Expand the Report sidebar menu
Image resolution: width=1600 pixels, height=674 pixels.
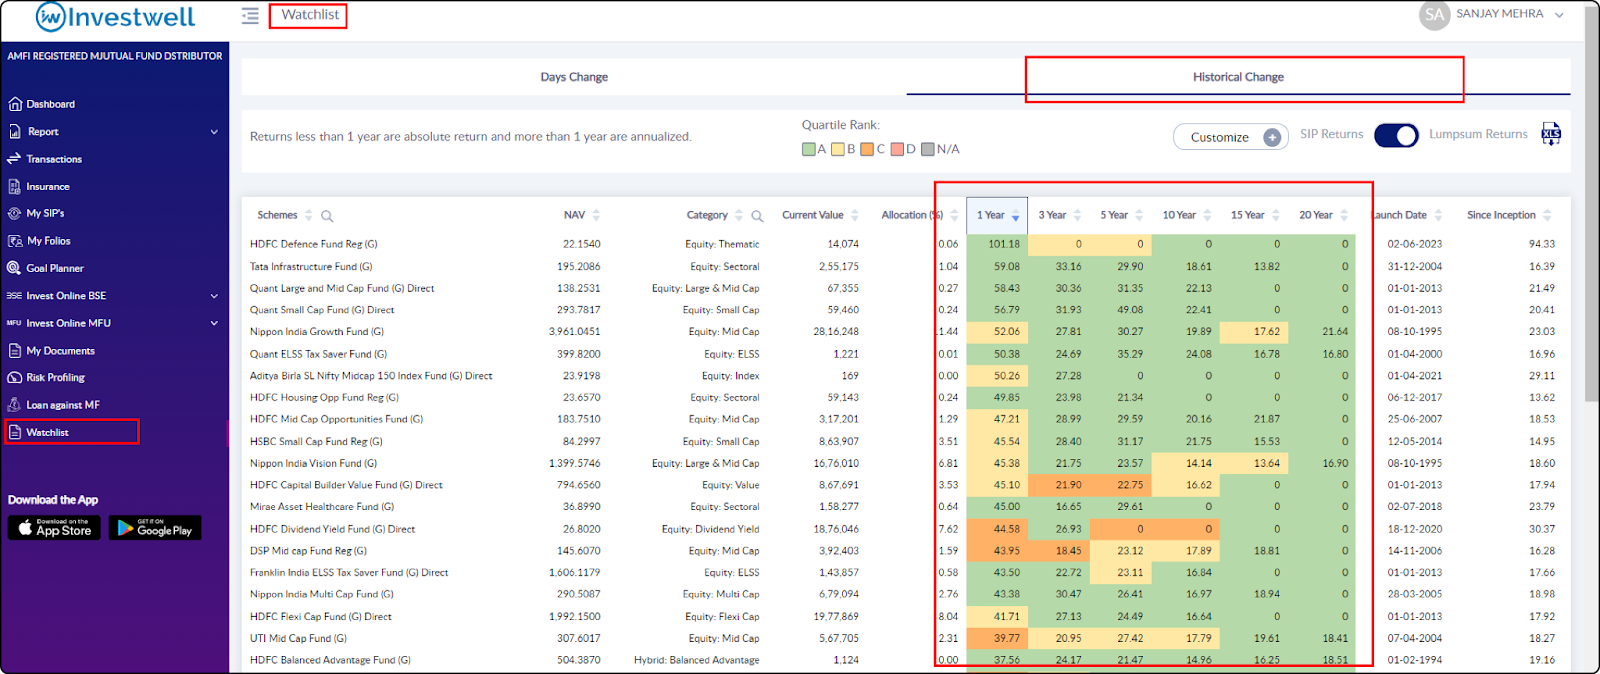[x=115, y=131]
